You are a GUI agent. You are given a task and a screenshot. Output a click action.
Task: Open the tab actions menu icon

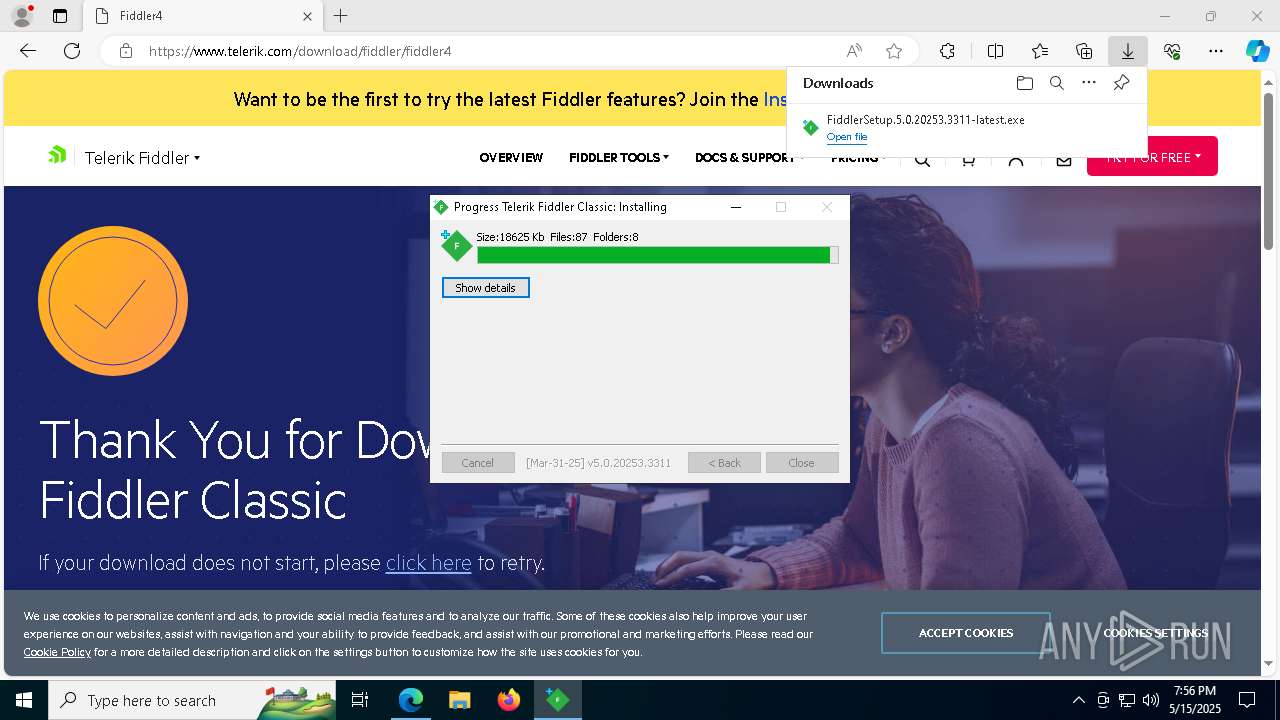click(60, 16)
